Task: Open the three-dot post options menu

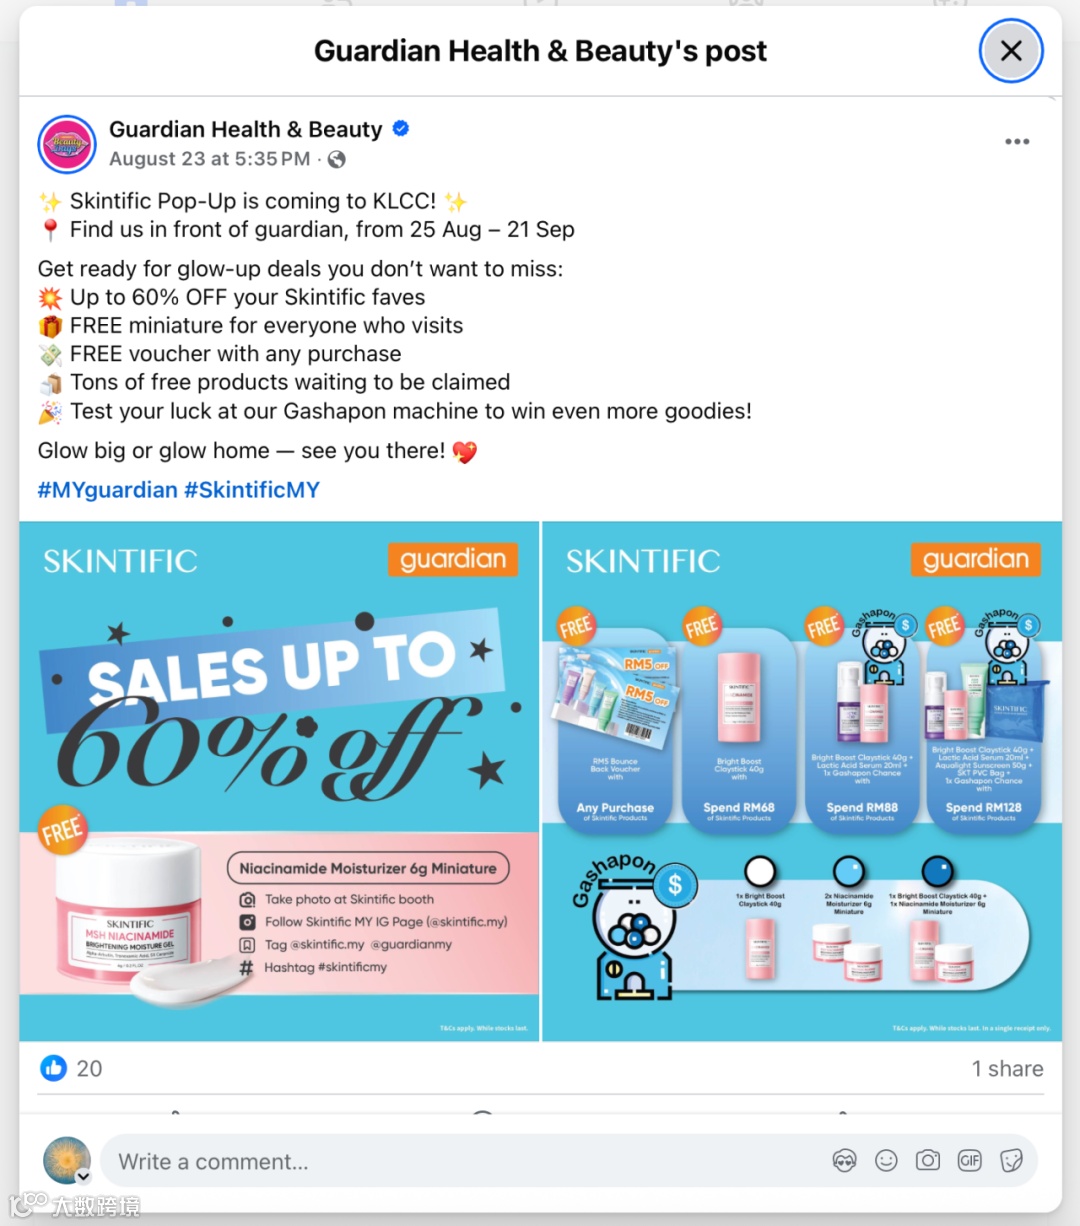Action: (1017, 142)
